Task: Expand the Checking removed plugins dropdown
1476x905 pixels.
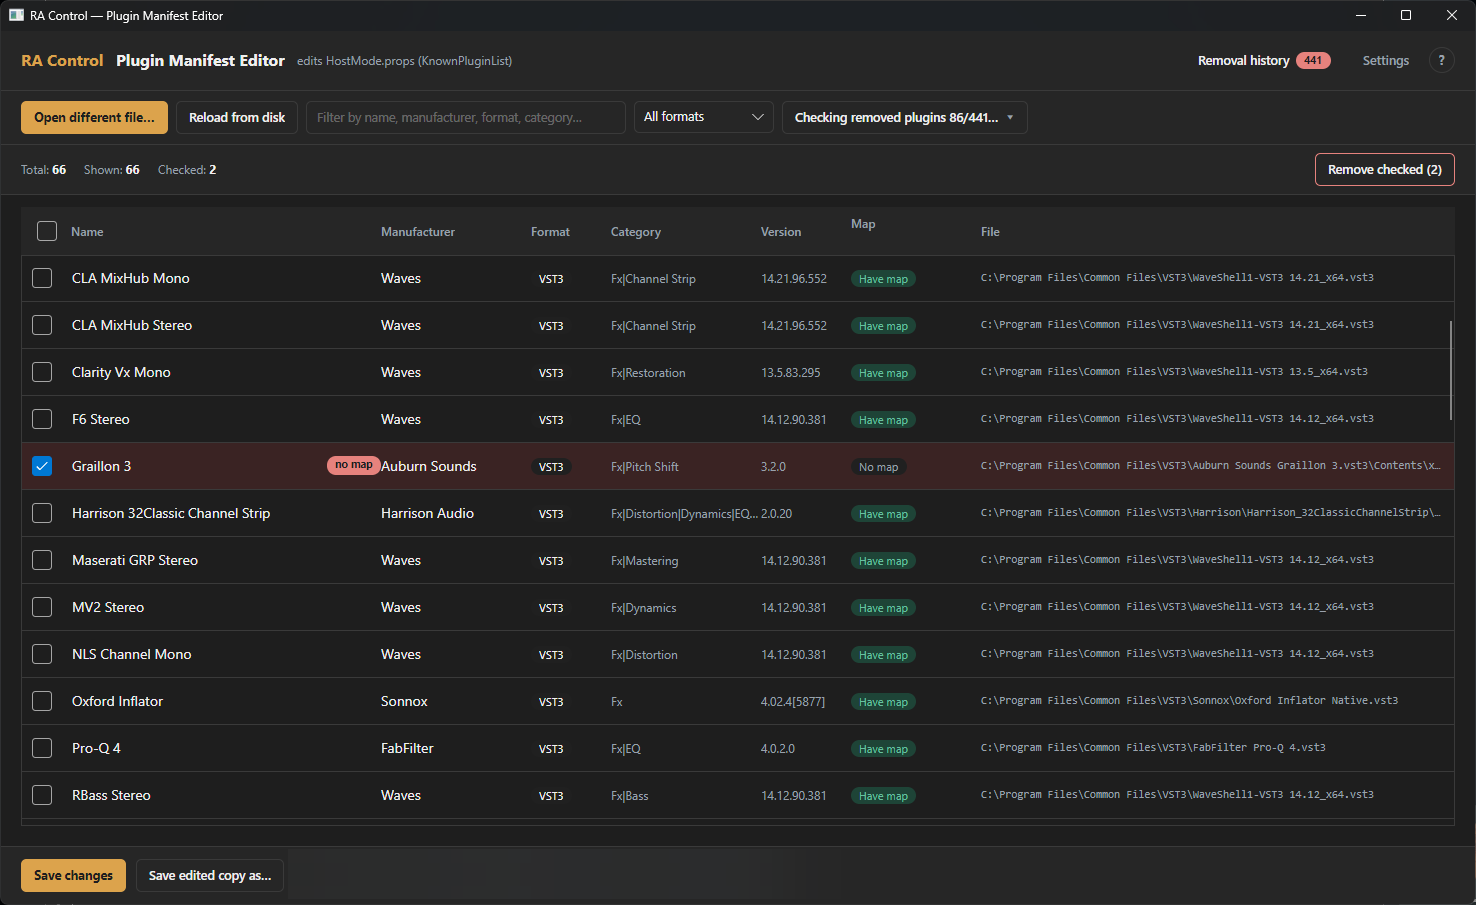Action: 904,117
